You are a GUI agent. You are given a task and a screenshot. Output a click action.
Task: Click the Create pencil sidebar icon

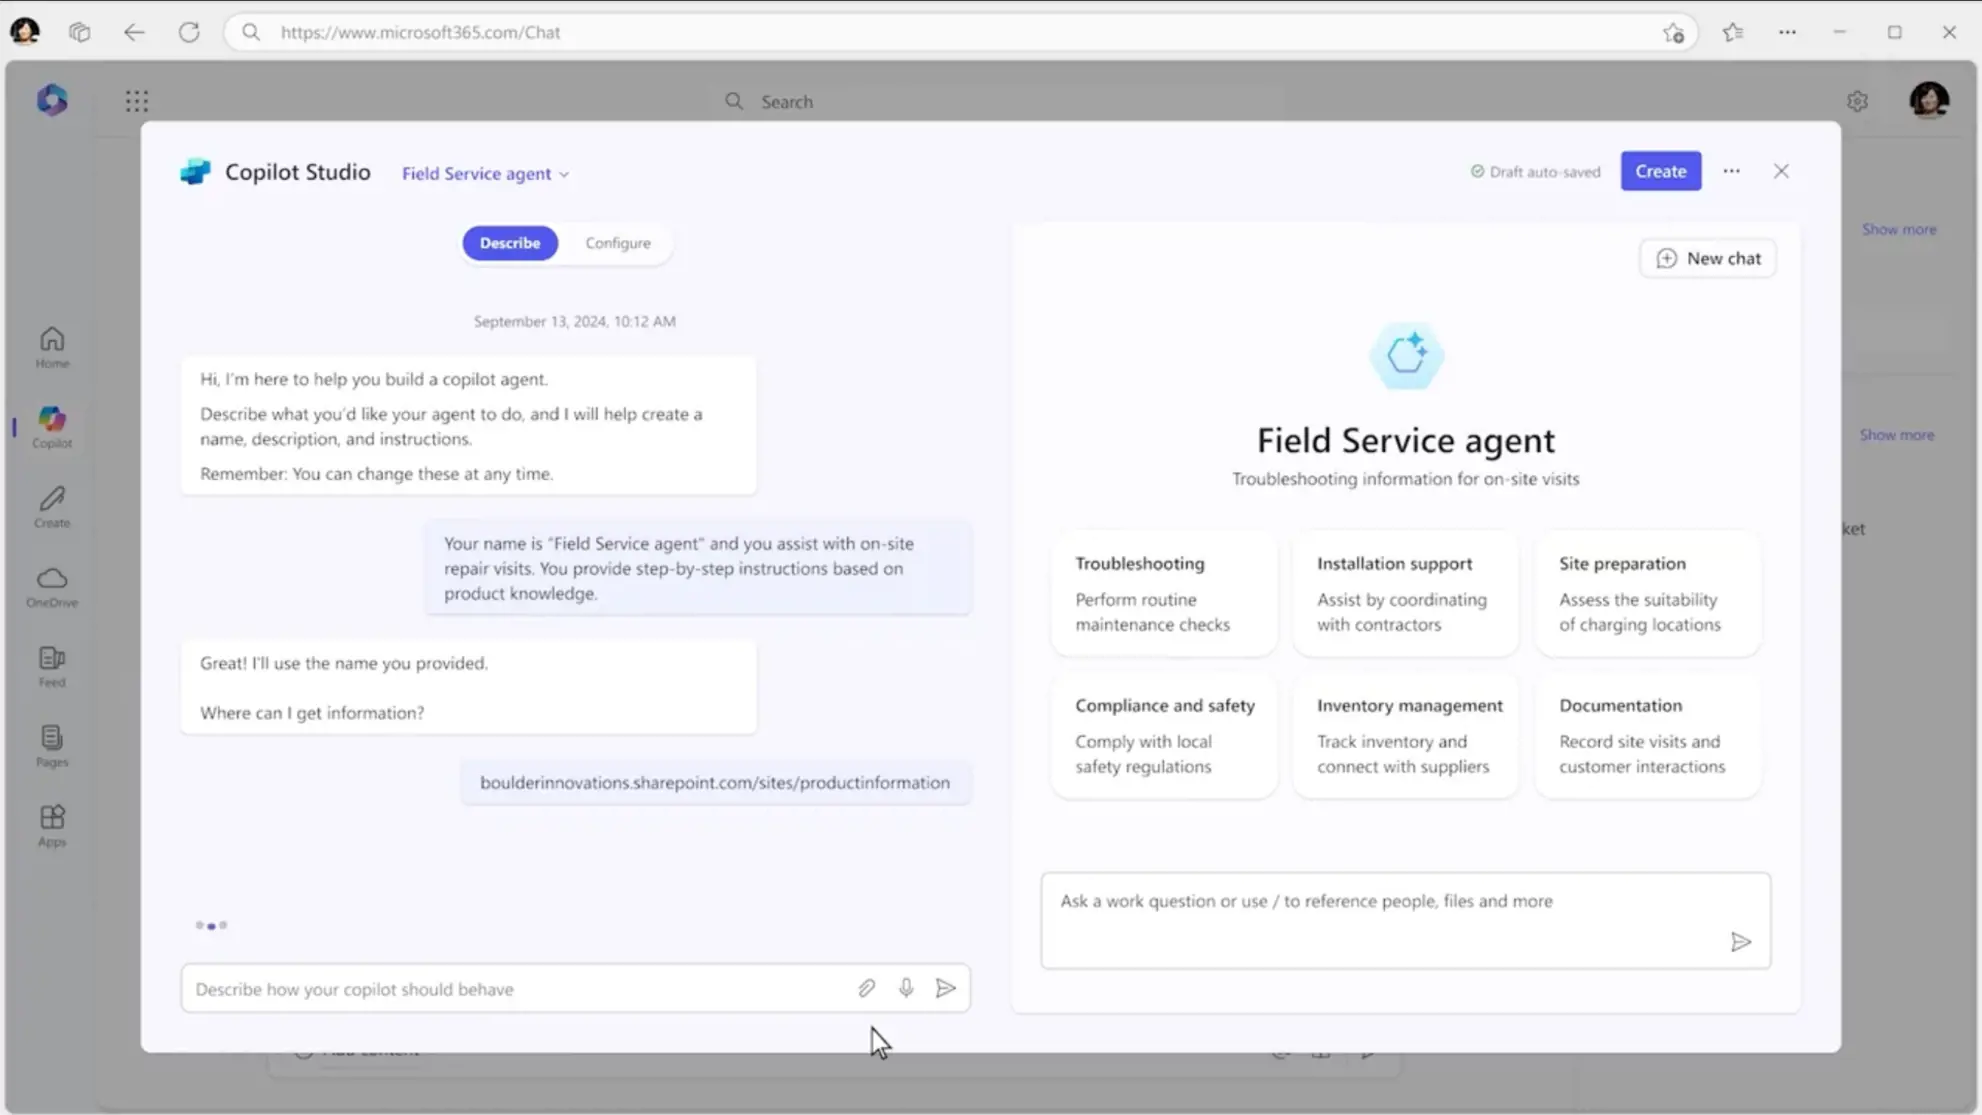pos(52,507)
